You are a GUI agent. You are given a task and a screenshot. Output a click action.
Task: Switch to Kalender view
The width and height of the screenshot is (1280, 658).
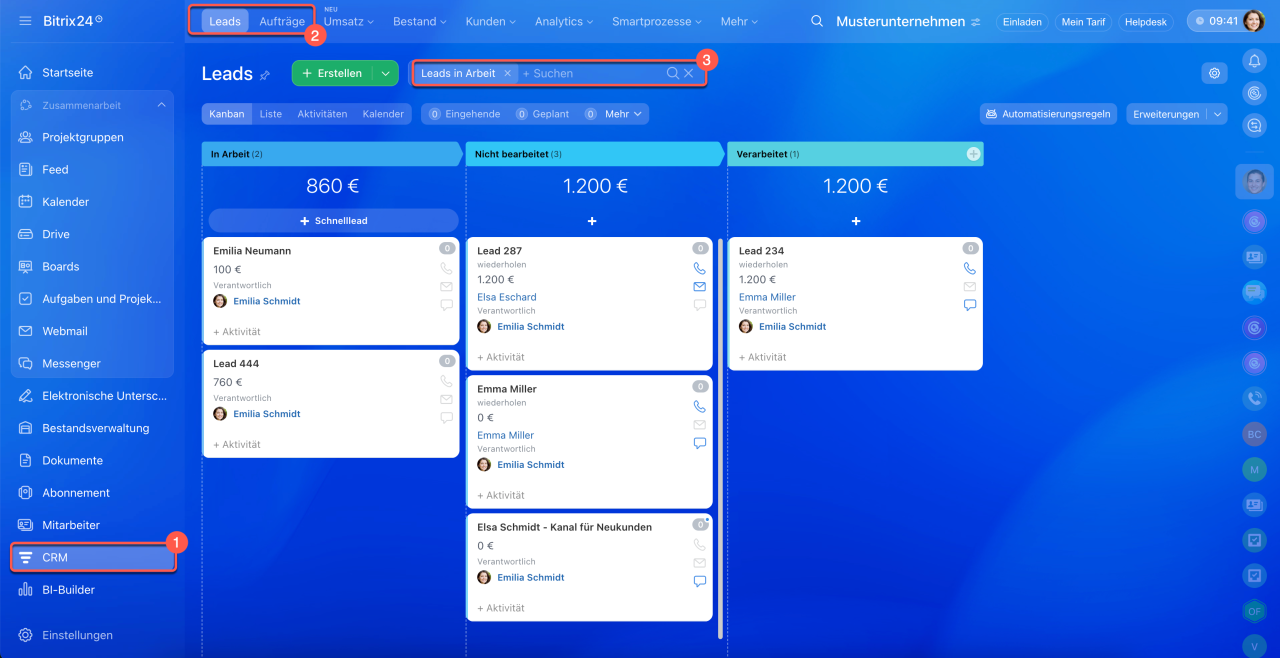click(383, 114)
